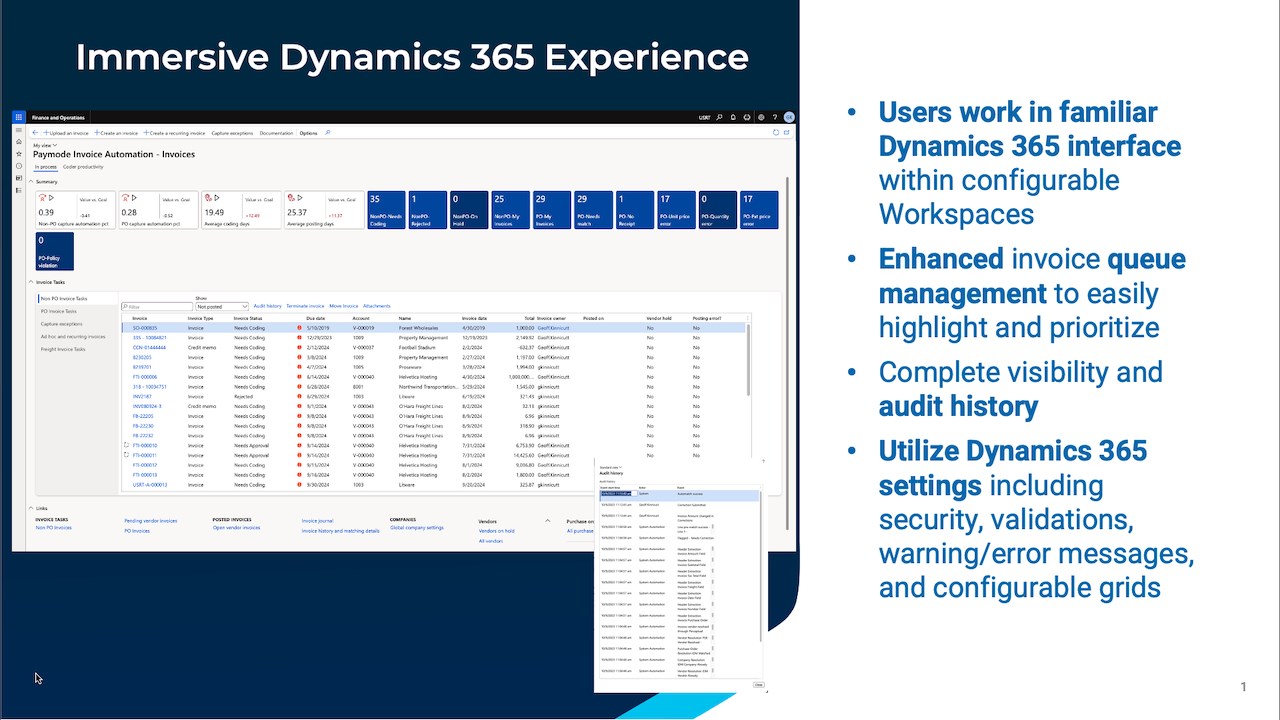Click Create a recurring invoice
Screen dimensions: 1280x720
coord(174,133)
